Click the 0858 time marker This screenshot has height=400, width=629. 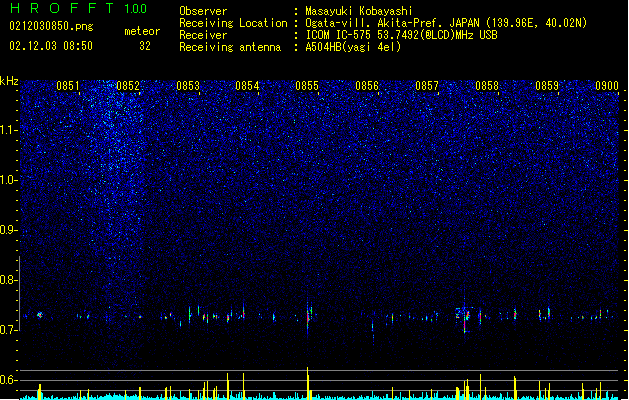487,86
